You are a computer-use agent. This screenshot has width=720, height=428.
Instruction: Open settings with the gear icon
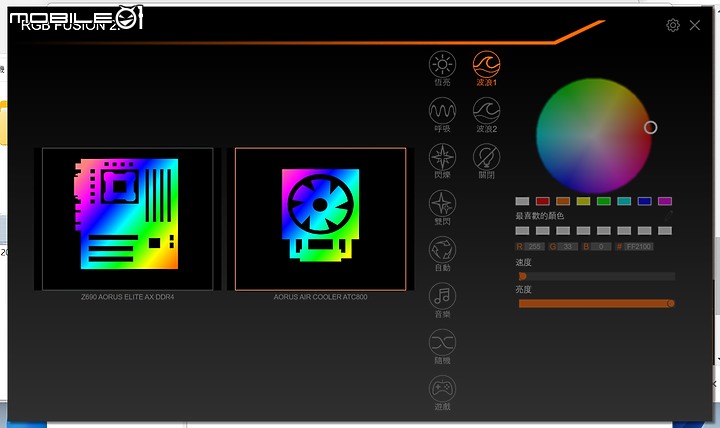click(673, 25)
